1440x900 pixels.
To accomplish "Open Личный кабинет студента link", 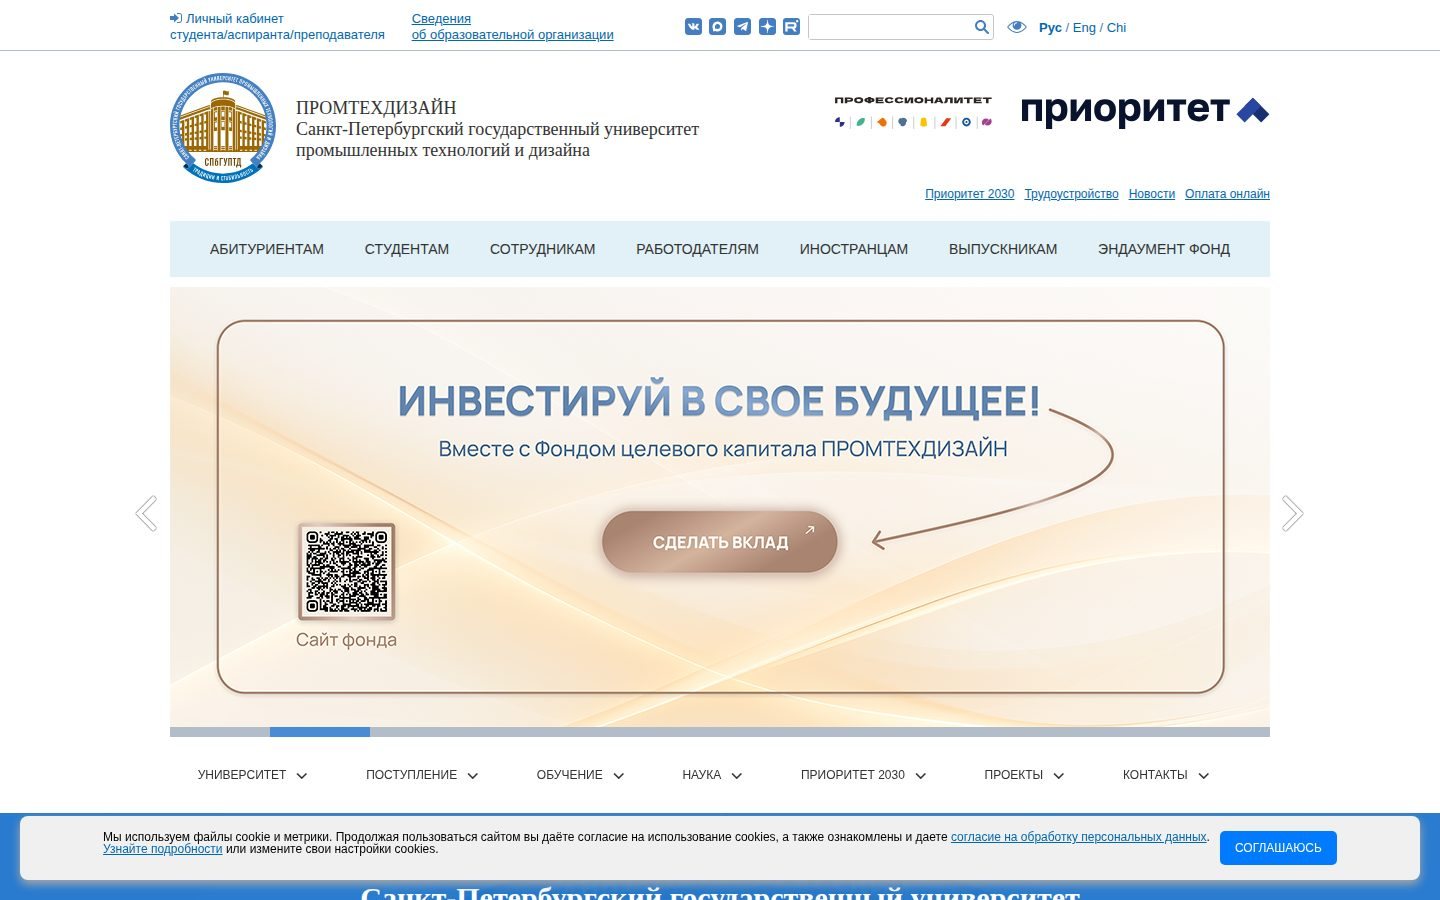I will tap(277, 26).
